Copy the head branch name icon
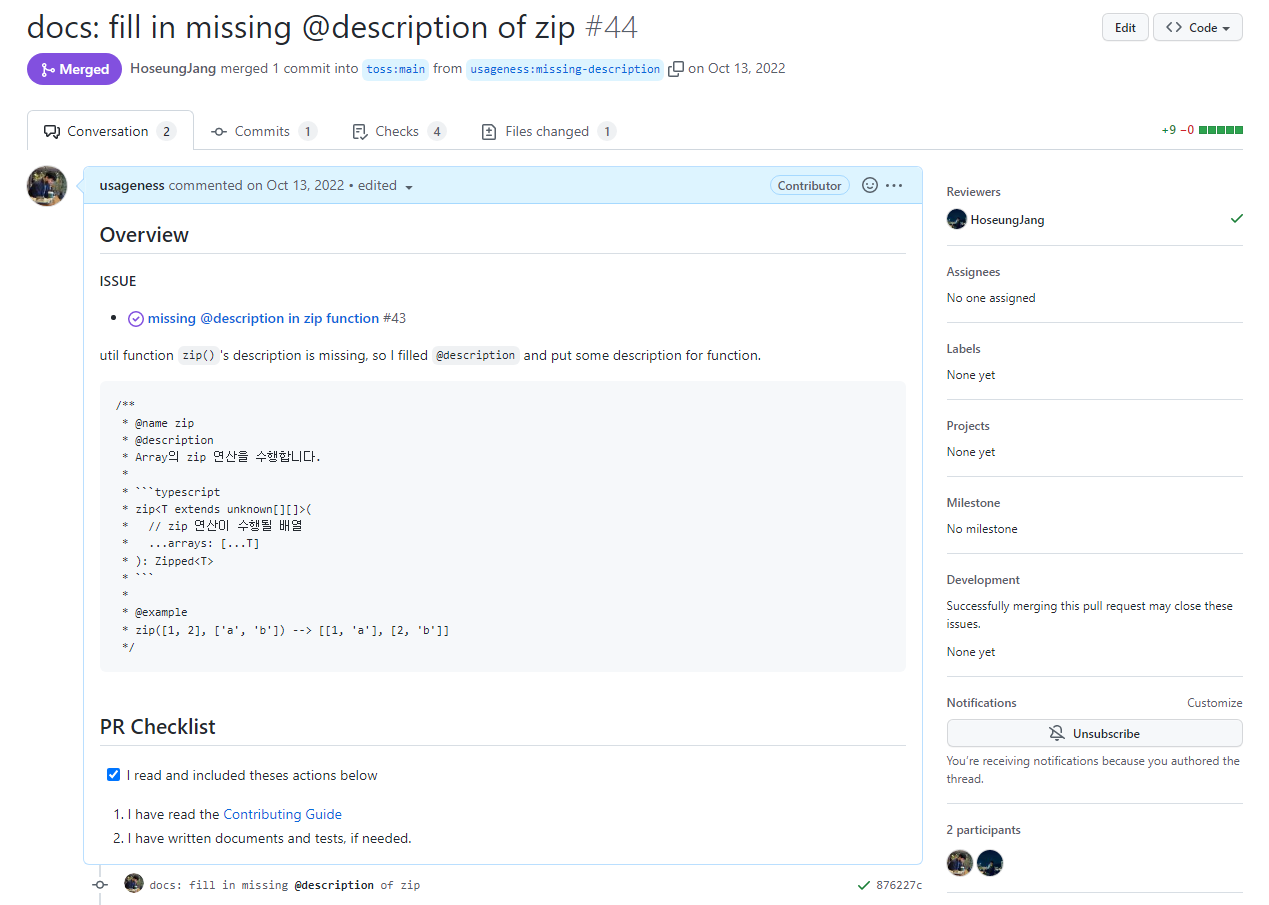1269x905 pixels. tap(676, 69)
